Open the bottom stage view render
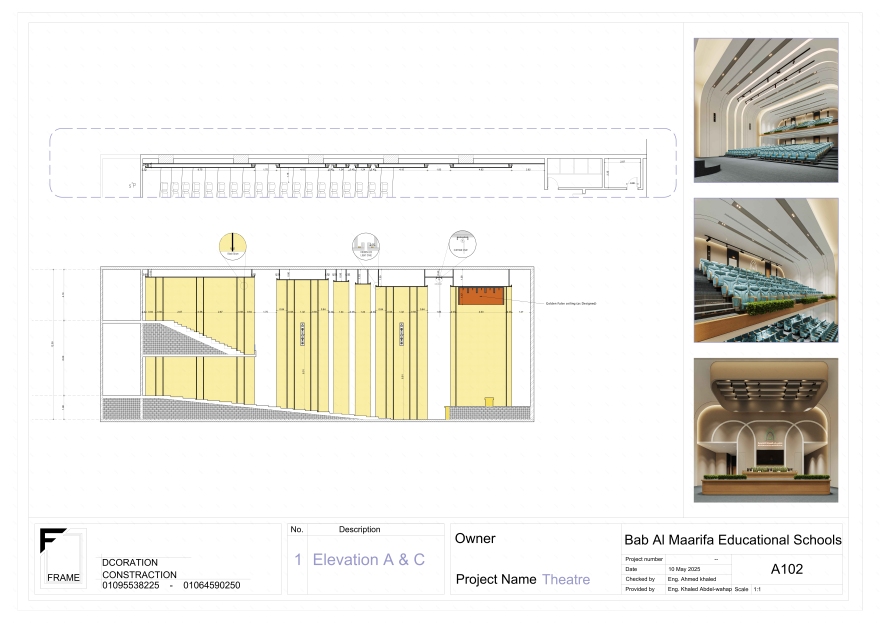Image resolution: width=880 pixels, height=623 pixels. (766, 430)
